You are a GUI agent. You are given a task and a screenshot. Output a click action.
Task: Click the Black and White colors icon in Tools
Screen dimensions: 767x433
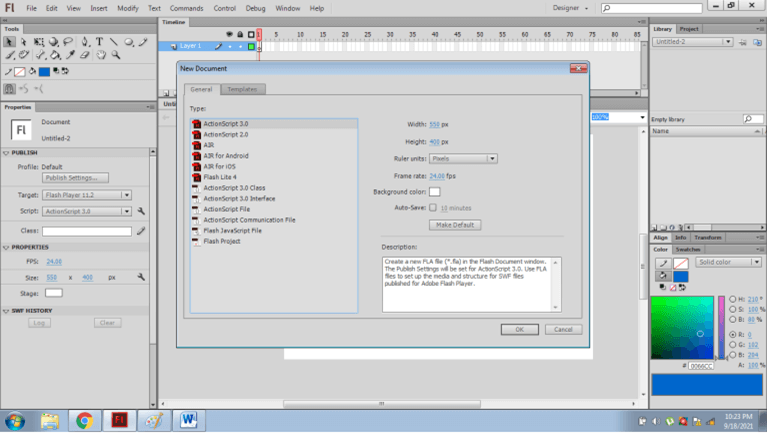tap(56, 71)
